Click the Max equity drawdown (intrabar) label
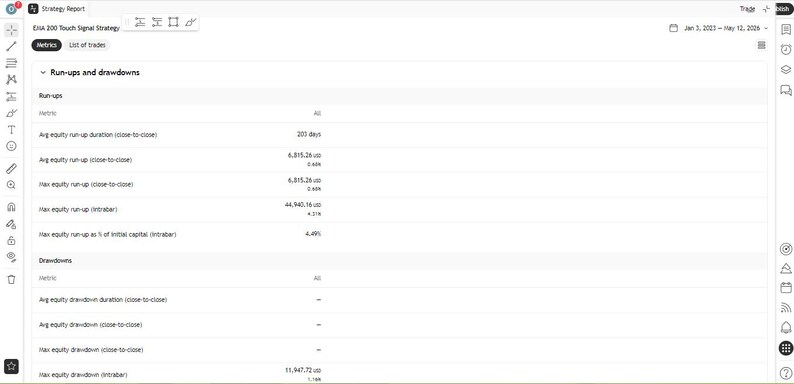This screenshot has height=384, width=794. pos(83,375)
